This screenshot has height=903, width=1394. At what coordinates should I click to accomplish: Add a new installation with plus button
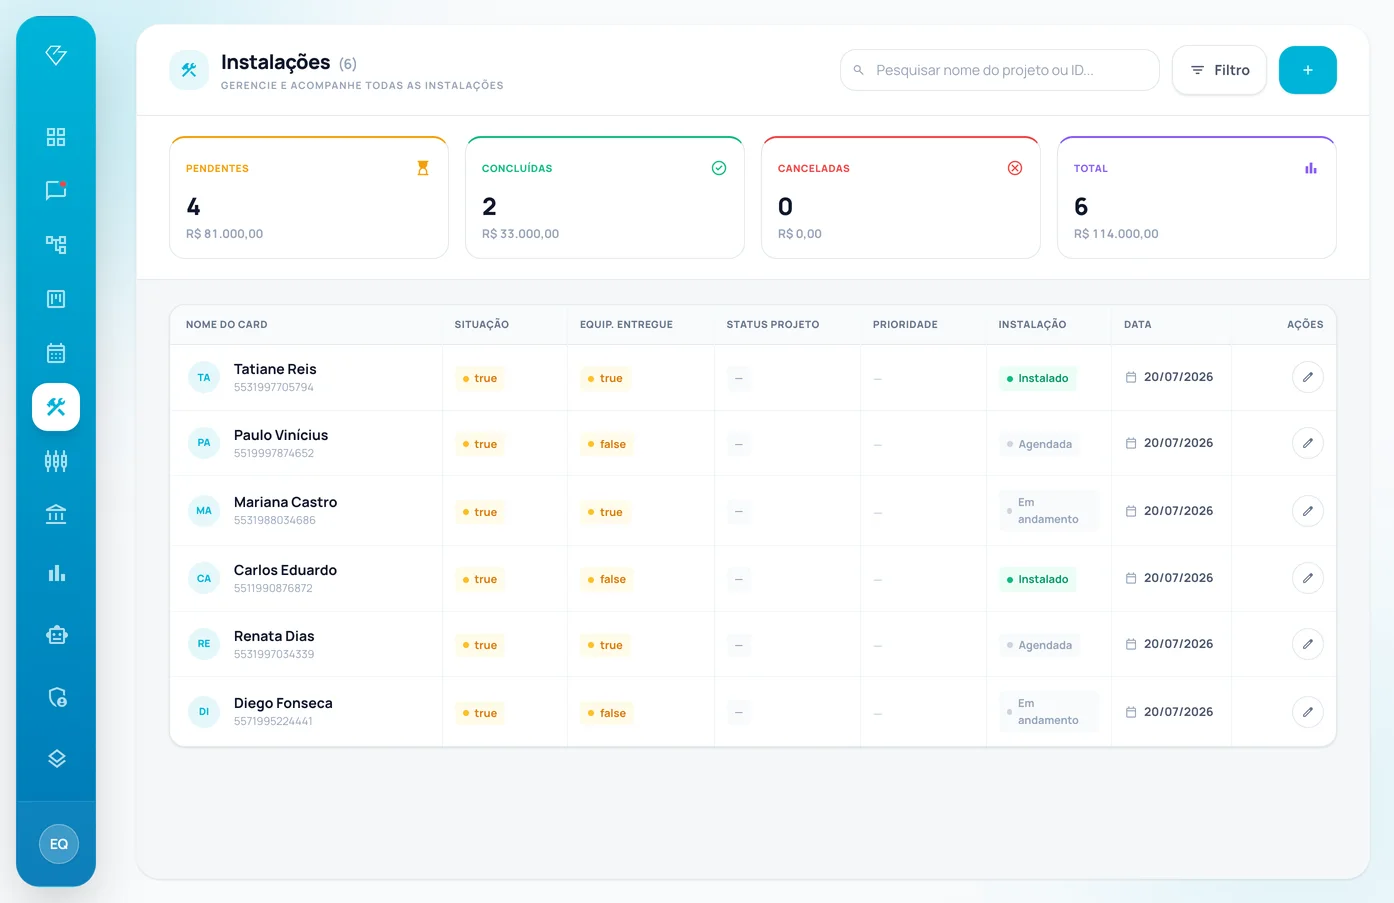click(1307, 70)
